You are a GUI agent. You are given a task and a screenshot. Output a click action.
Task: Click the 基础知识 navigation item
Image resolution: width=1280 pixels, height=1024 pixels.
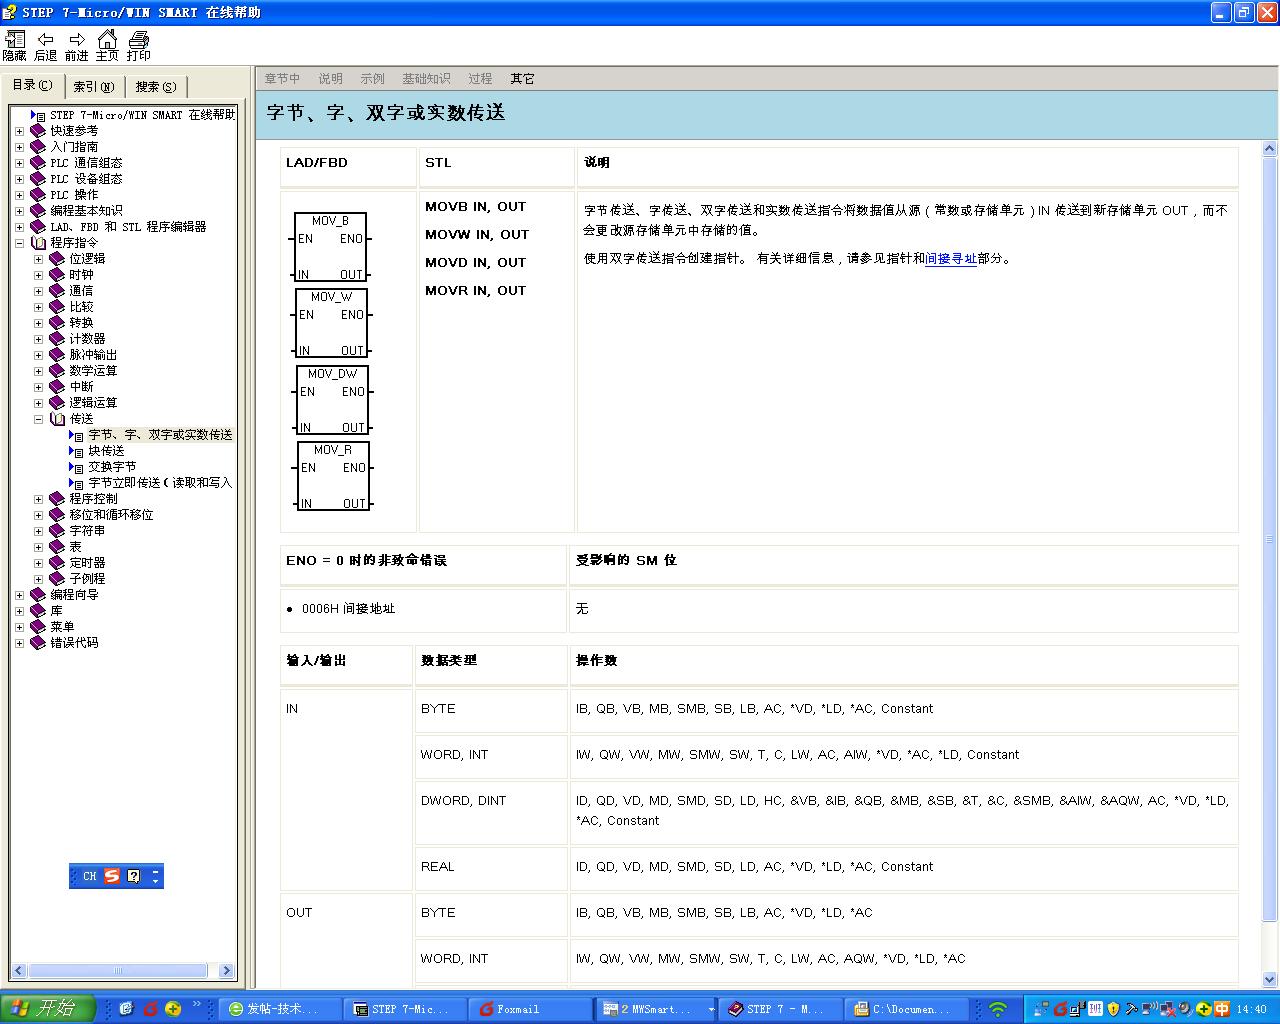[x=426, y=79]
